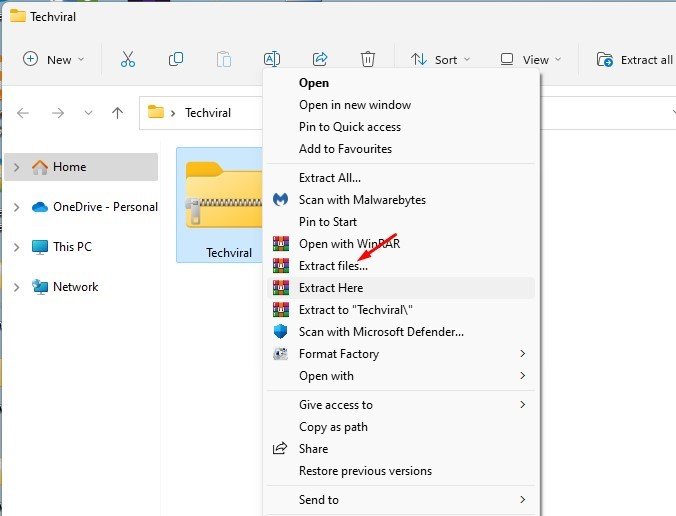This screenshot has width=676, height=516.
Task: Go forward with the right arrow
Action: point(58,113)
